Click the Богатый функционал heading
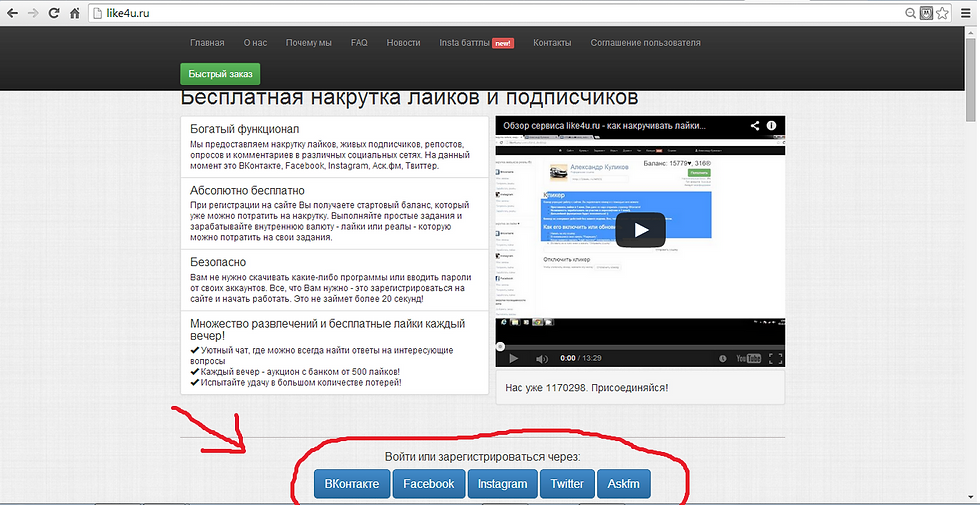Viewport: 980px width, 505px height. click(244, 129)
